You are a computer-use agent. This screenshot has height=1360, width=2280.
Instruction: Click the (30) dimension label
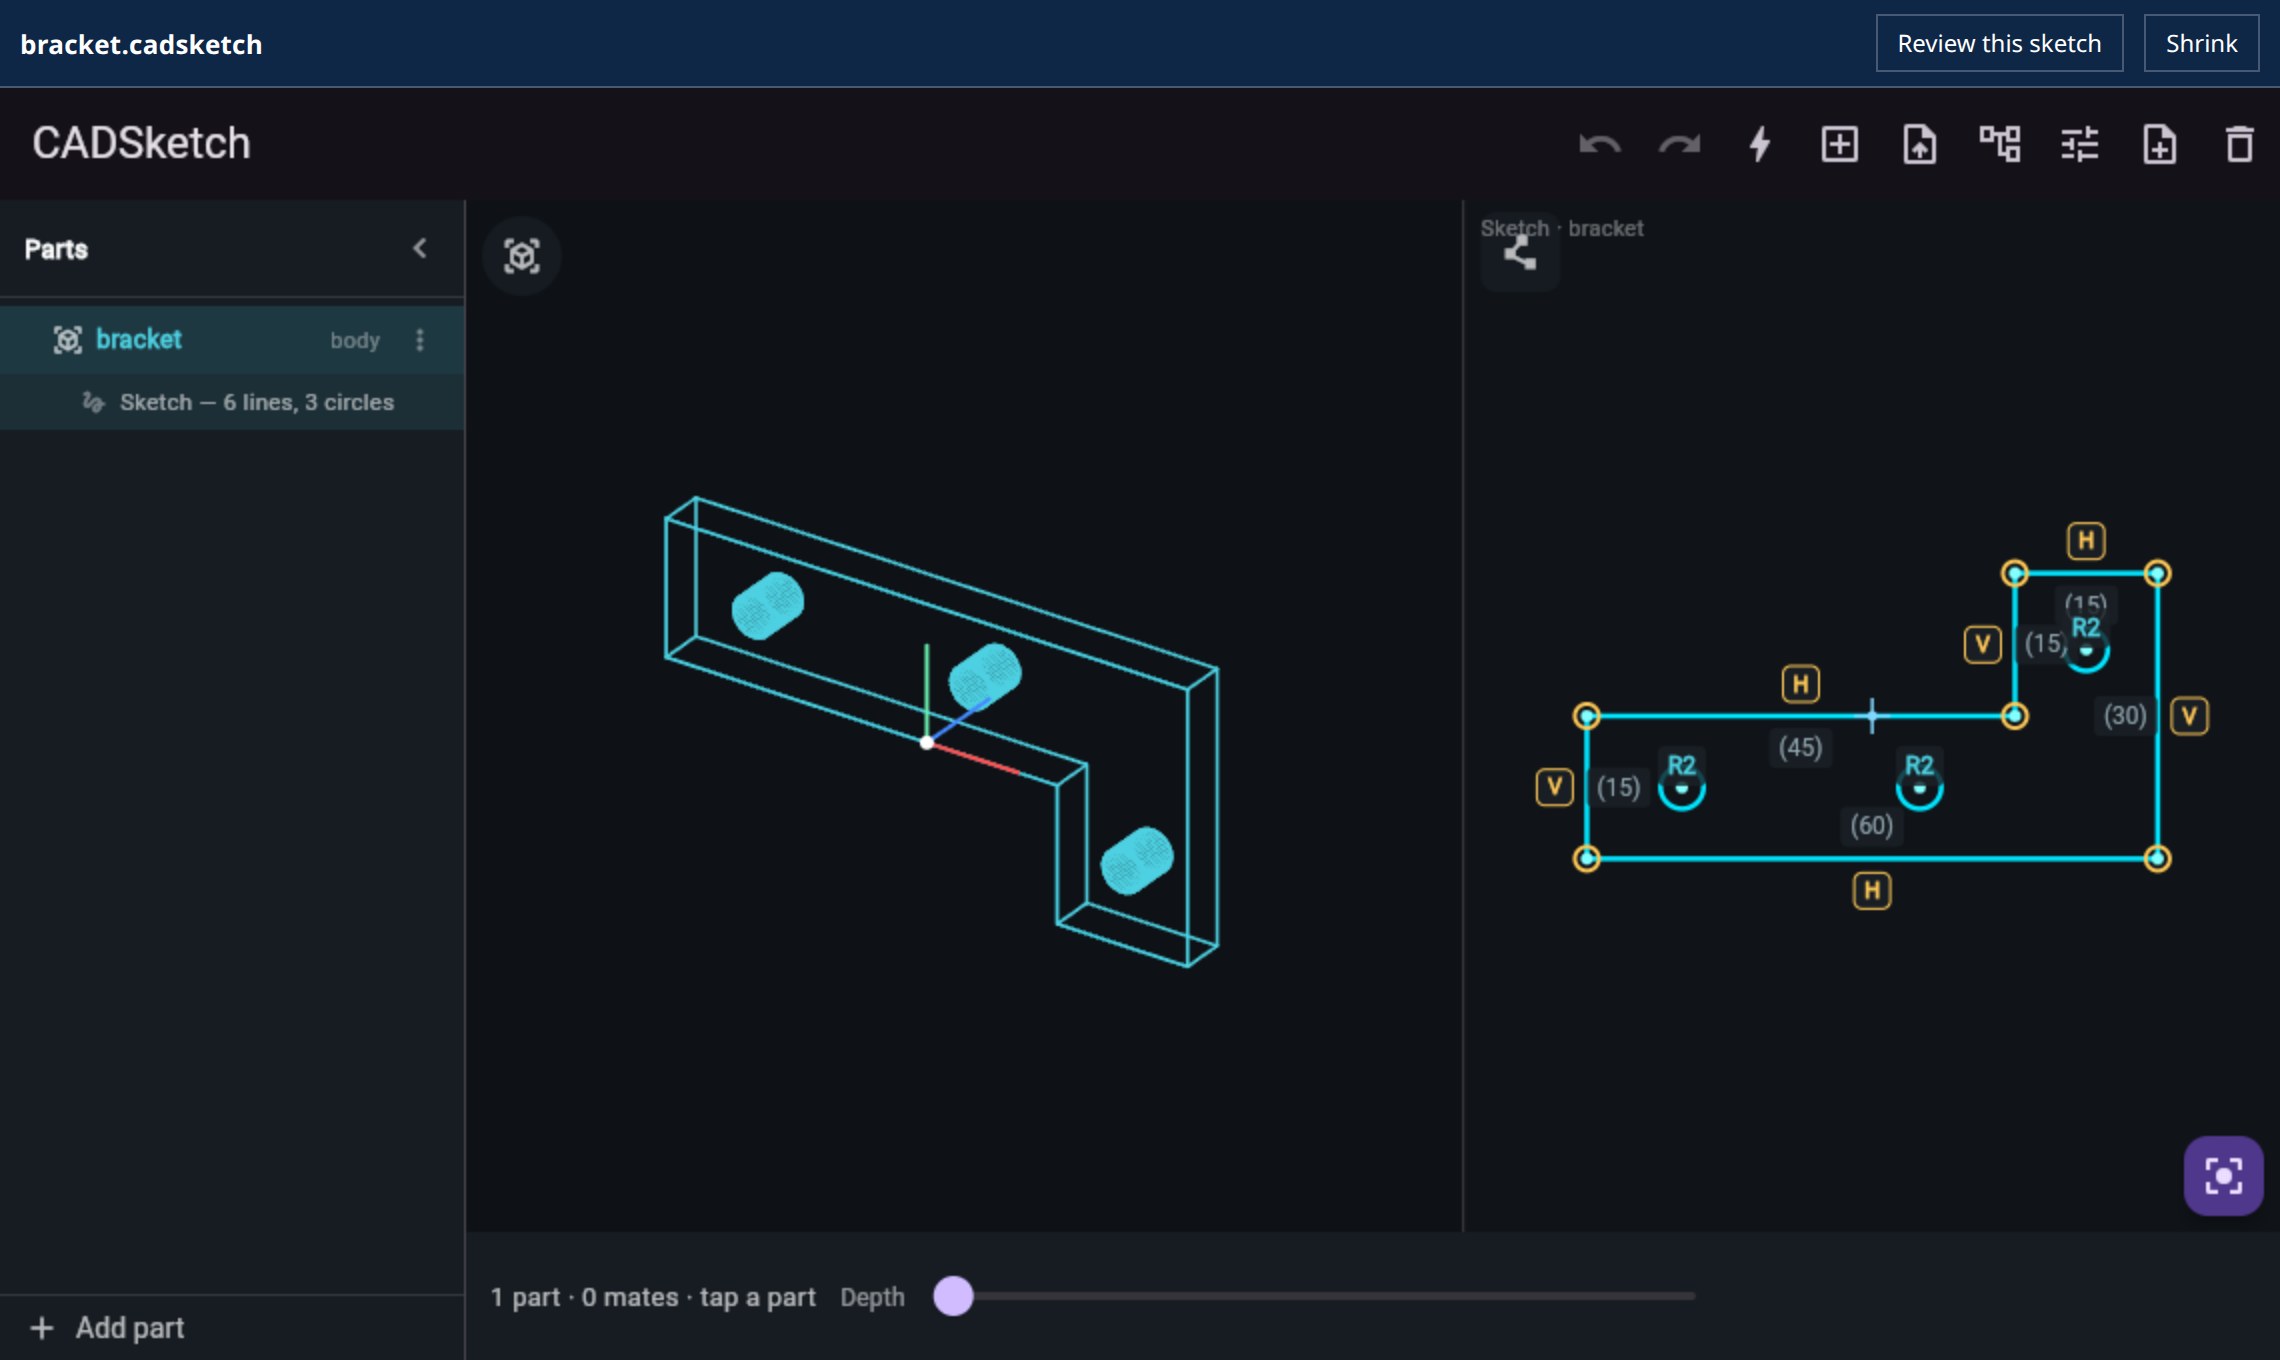(x=2125, y=716)
